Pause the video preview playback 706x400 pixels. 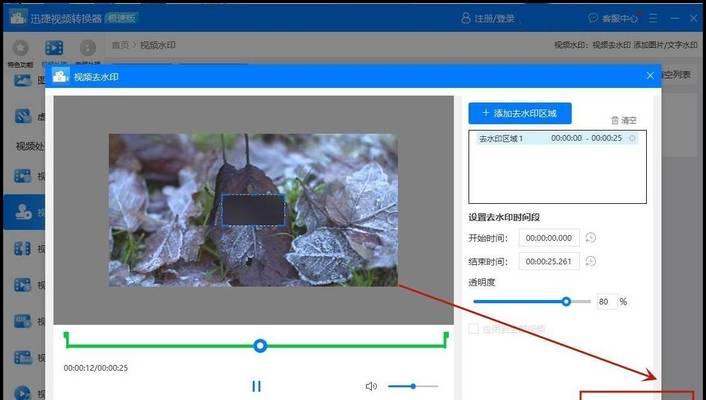point(256,386)
